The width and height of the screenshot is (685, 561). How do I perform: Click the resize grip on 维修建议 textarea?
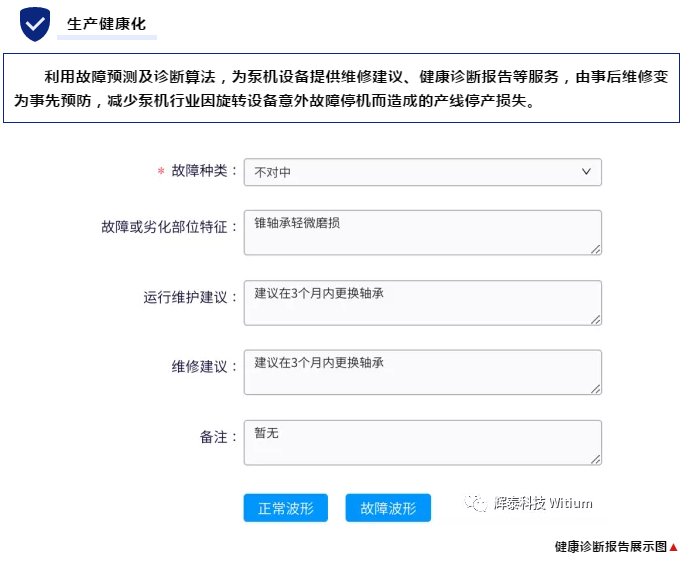coord(595,388)
